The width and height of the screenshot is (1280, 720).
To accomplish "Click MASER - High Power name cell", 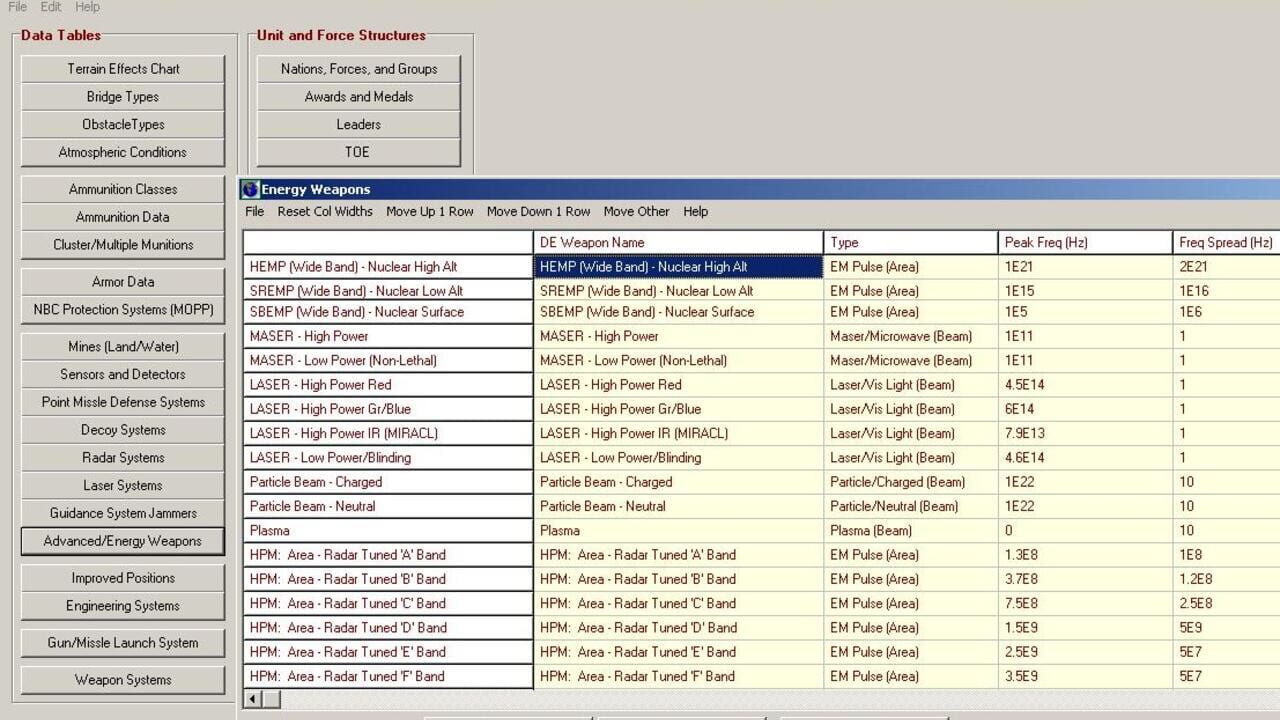I will [x=679, y=336].
